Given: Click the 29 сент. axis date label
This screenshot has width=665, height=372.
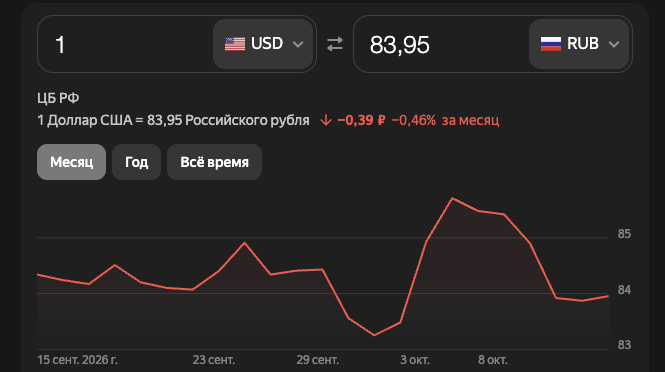Looking at the screenshot, I should click(318, 360).
